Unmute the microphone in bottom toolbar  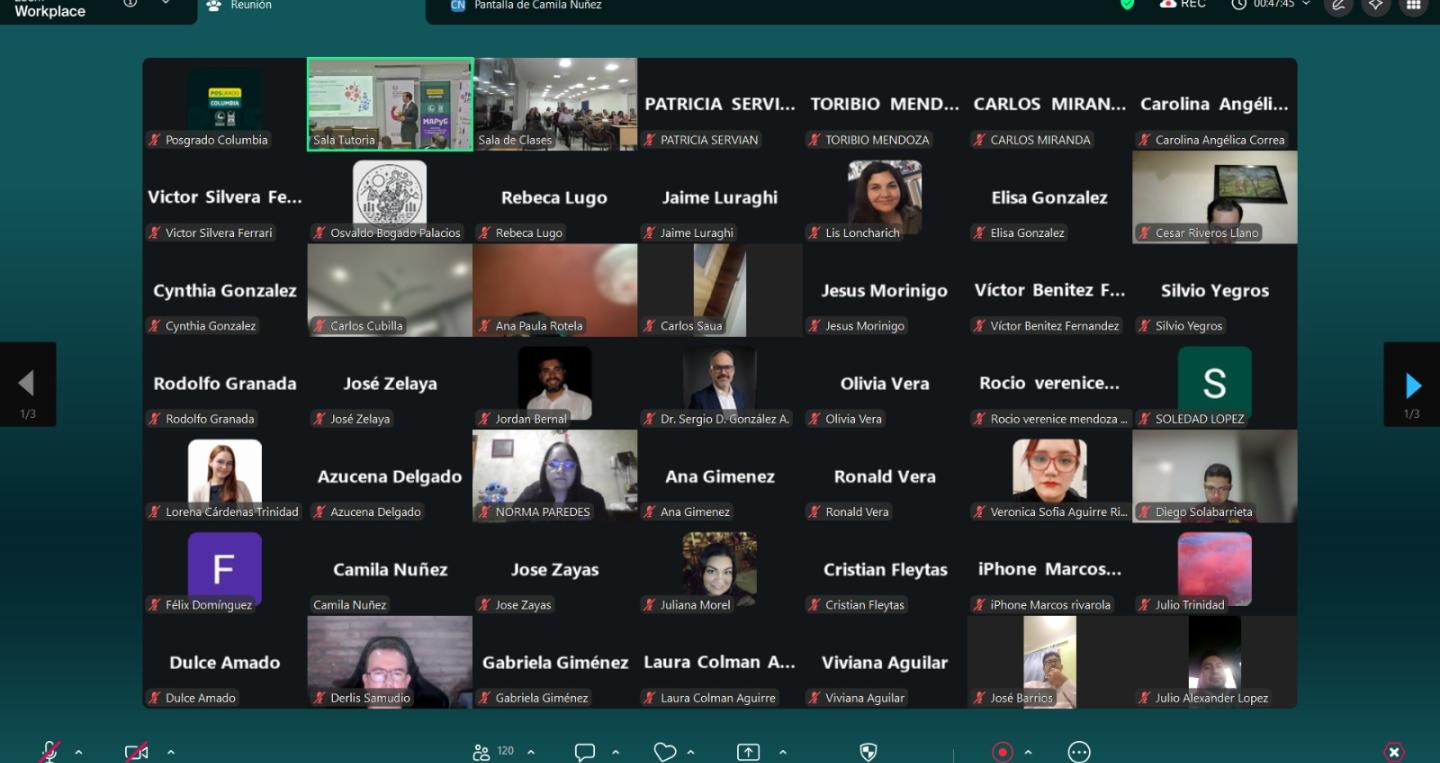pos(48,752)
